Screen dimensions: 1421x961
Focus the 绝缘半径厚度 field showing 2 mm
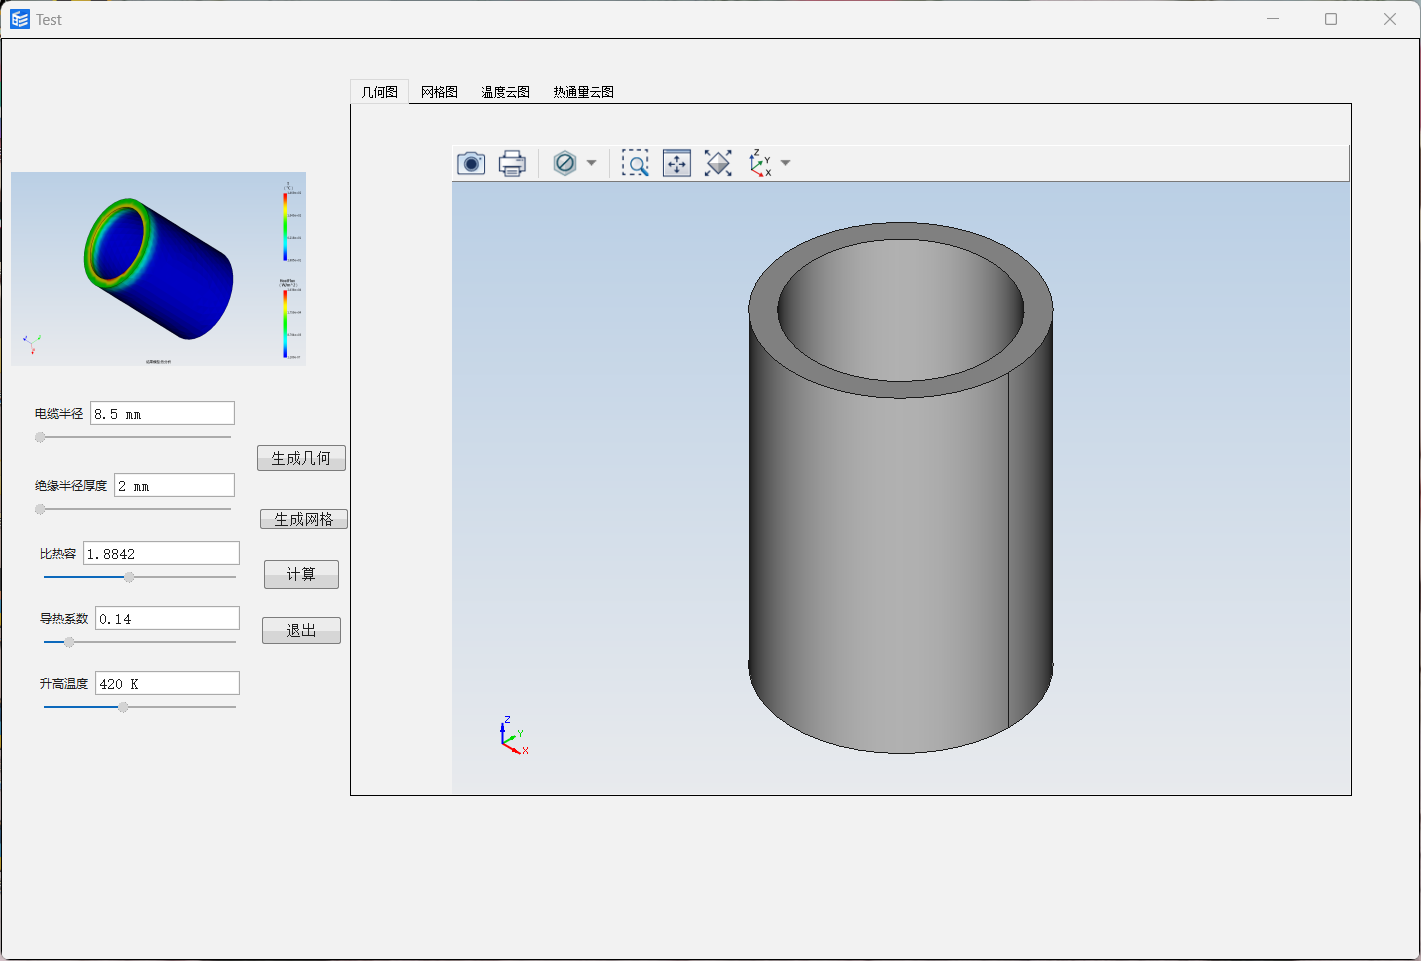[x=174, y=485]
